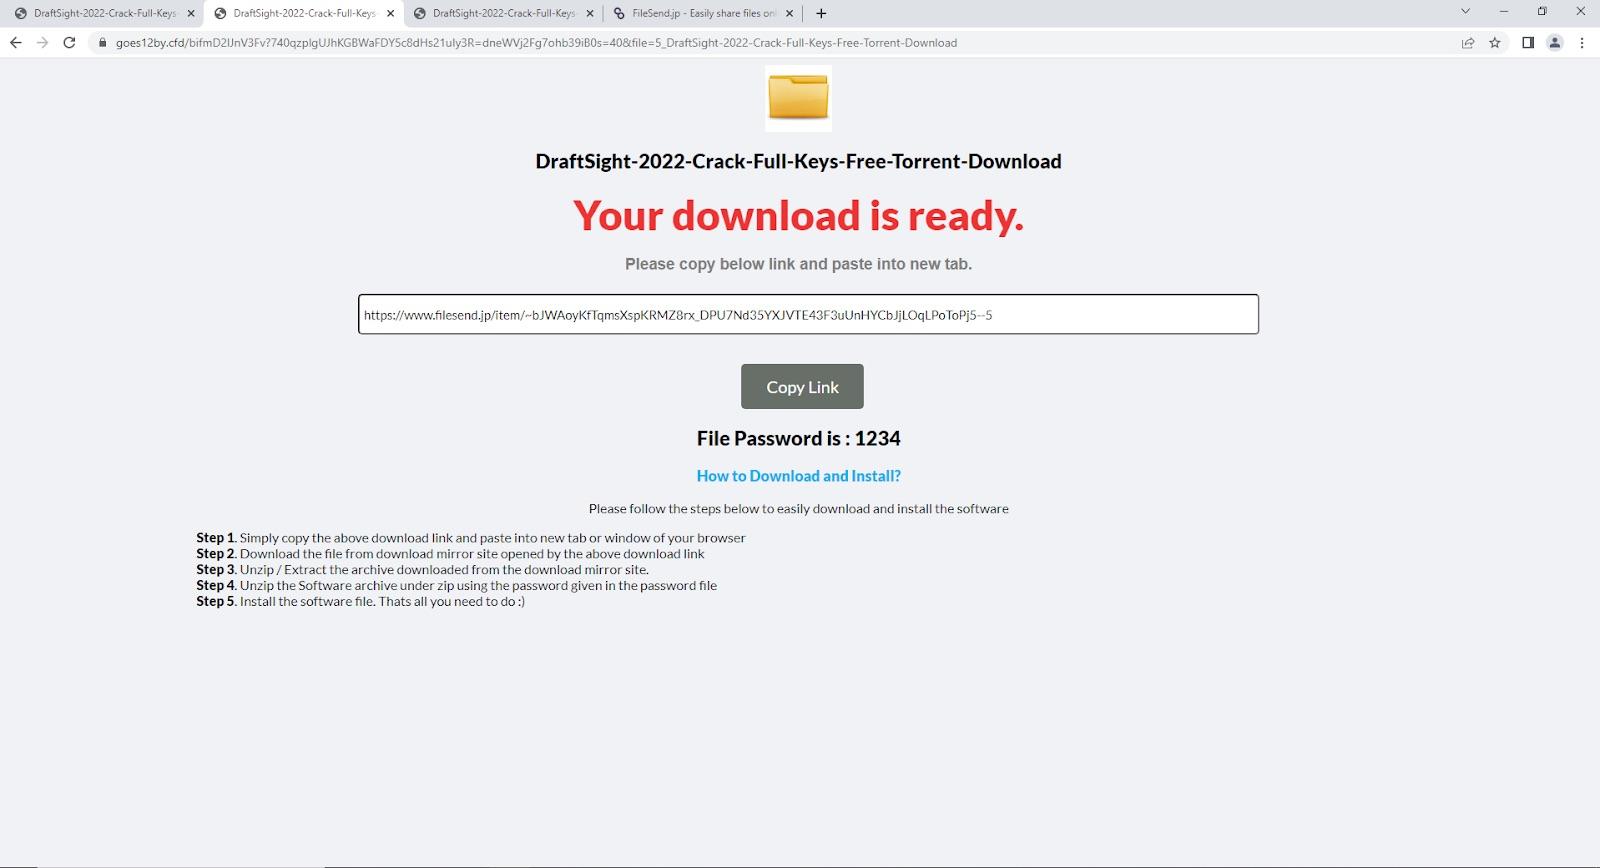Expand the tab search dropdown arrow
This screenshot has width=1600, height=868.
point(1465,12)
